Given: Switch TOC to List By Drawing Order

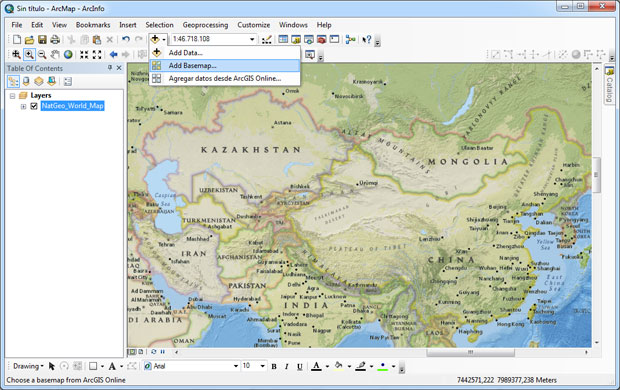Looking at the screenshot, I should click(x=13, y=81).
